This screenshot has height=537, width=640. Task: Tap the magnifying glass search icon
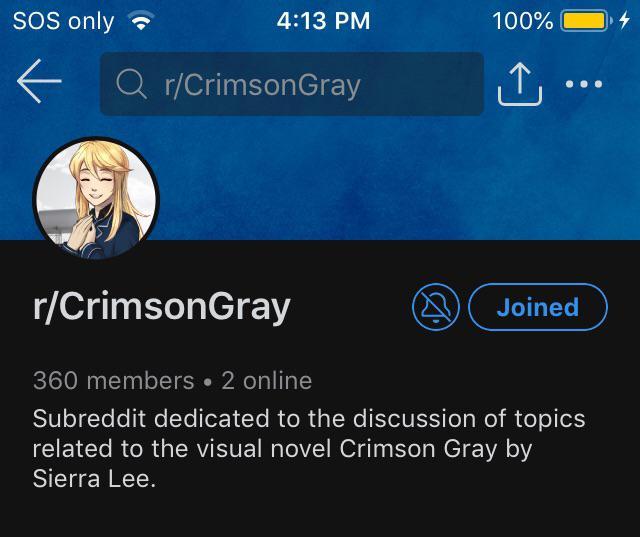click(131, 84)
